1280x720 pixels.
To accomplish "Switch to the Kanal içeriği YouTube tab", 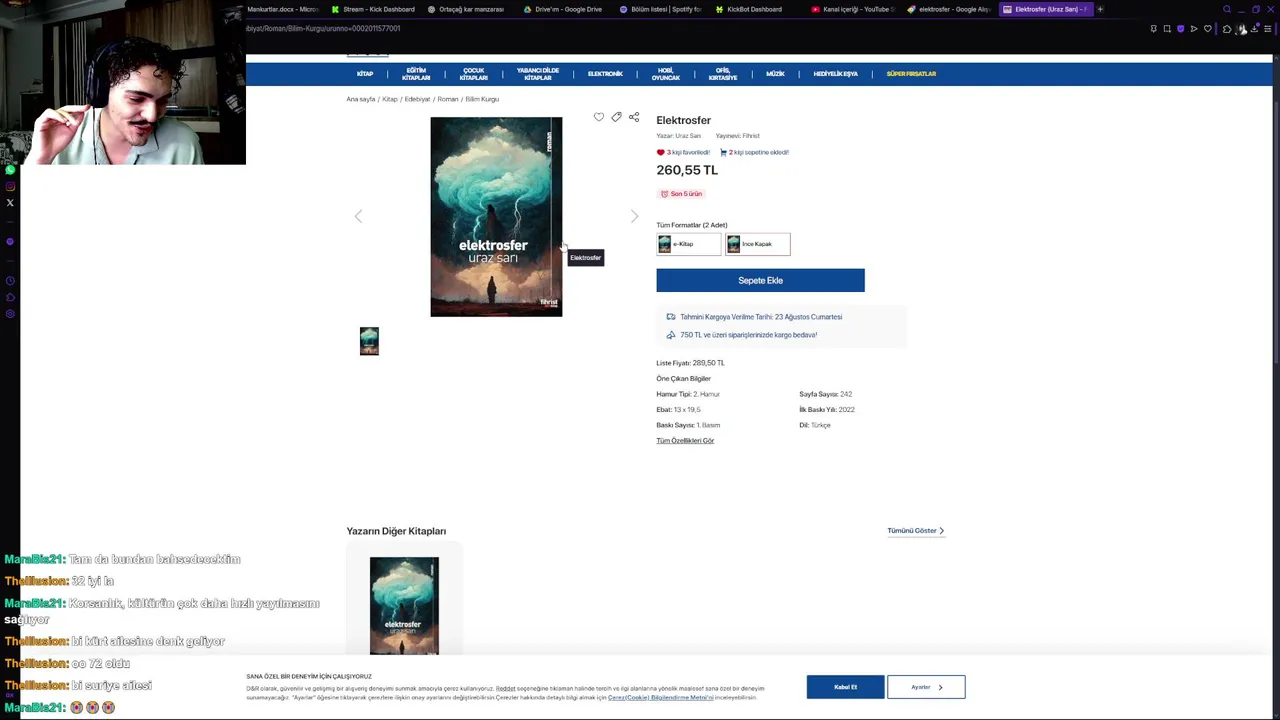I will [x=852, y=9].
